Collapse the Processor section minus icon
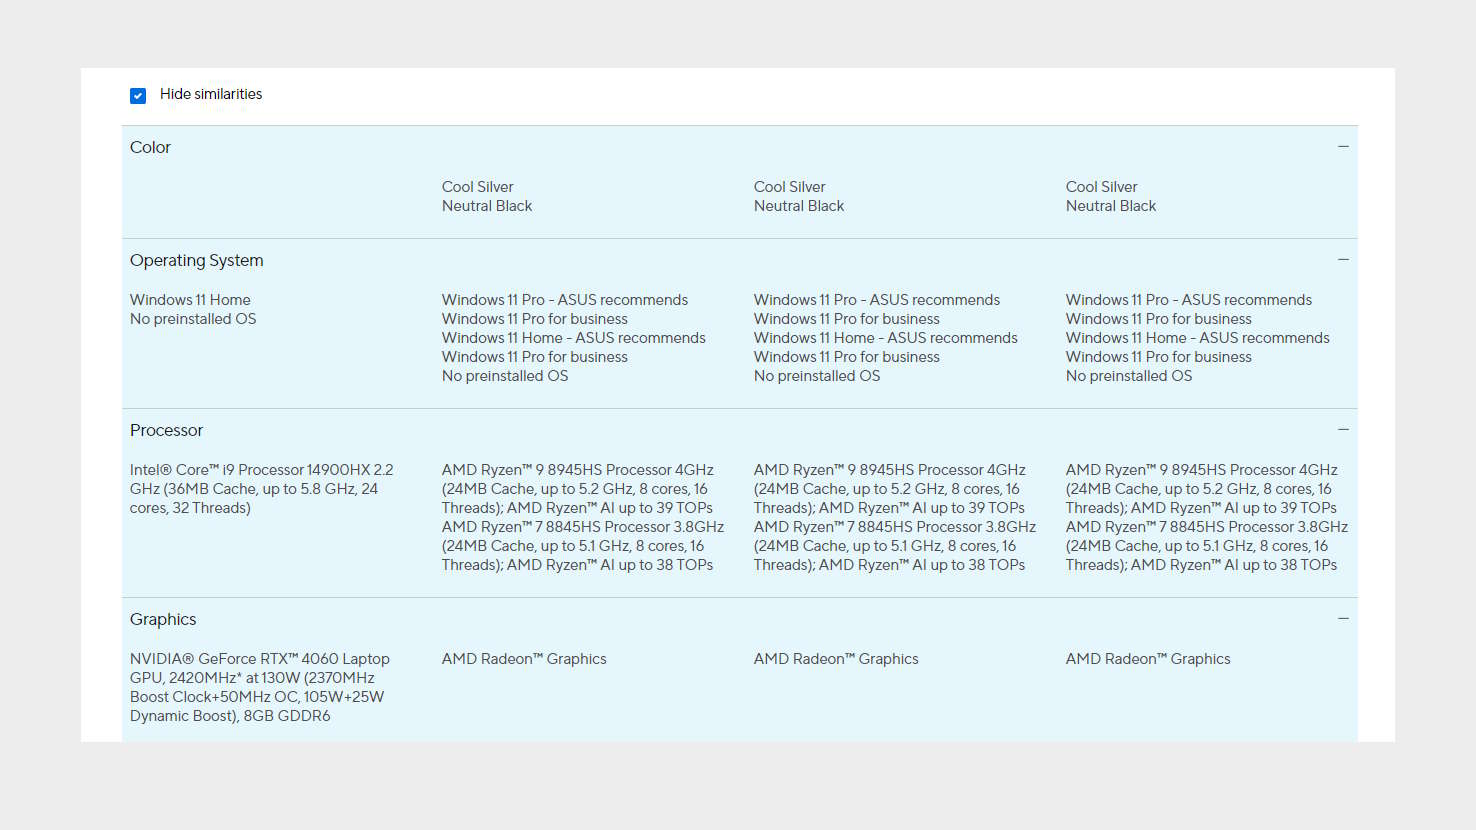The width and height of the screenshot is (1476, 830). (x=1343, y=430)
